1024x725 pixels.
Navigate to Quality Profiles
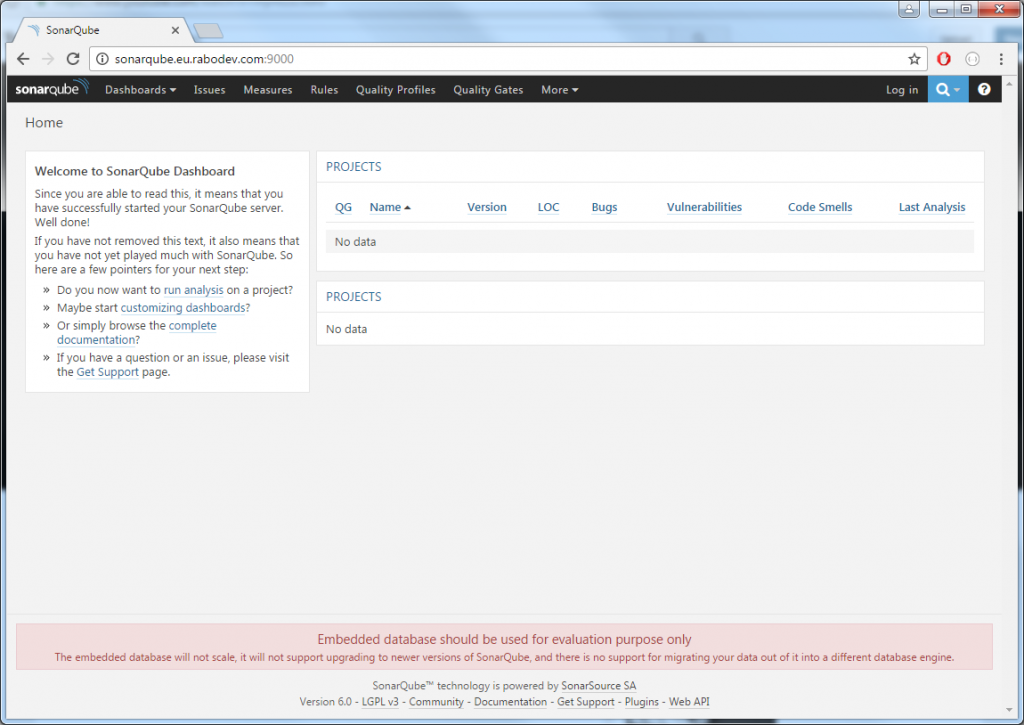coord(396,89)
